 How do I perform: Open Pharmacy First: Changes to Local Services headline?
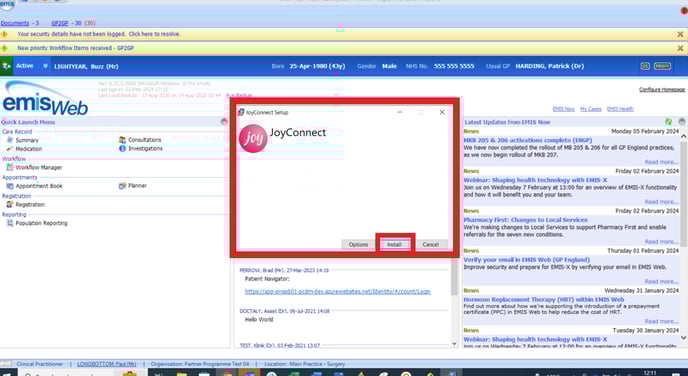[x=525, y=220]
